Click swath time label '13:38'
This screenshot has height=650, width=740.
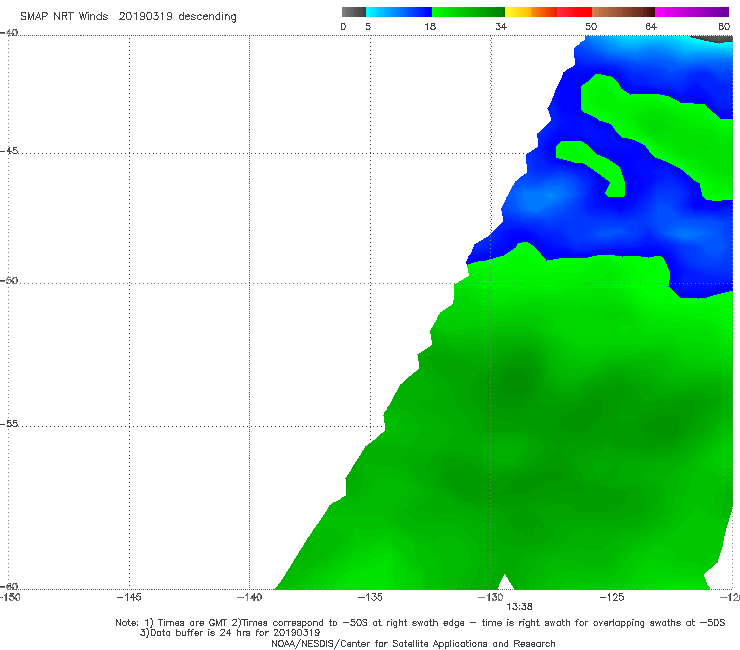(519, 607)
